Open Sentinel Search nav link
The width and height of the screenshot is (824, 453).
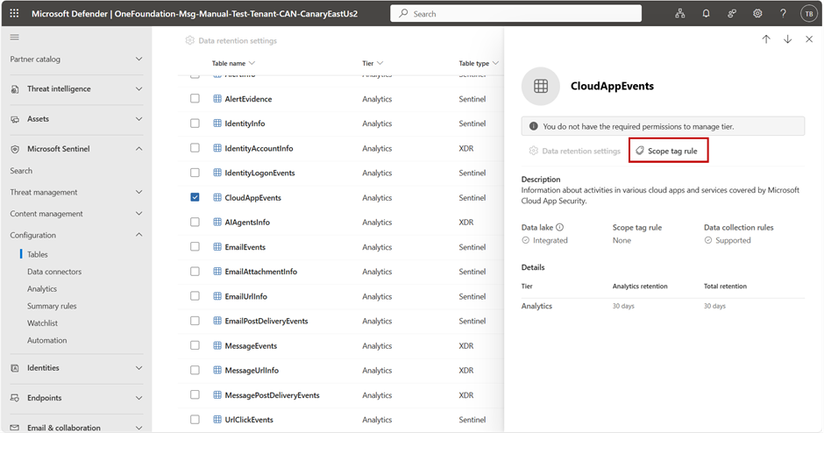pyautogui.click(x=21, y=171)
